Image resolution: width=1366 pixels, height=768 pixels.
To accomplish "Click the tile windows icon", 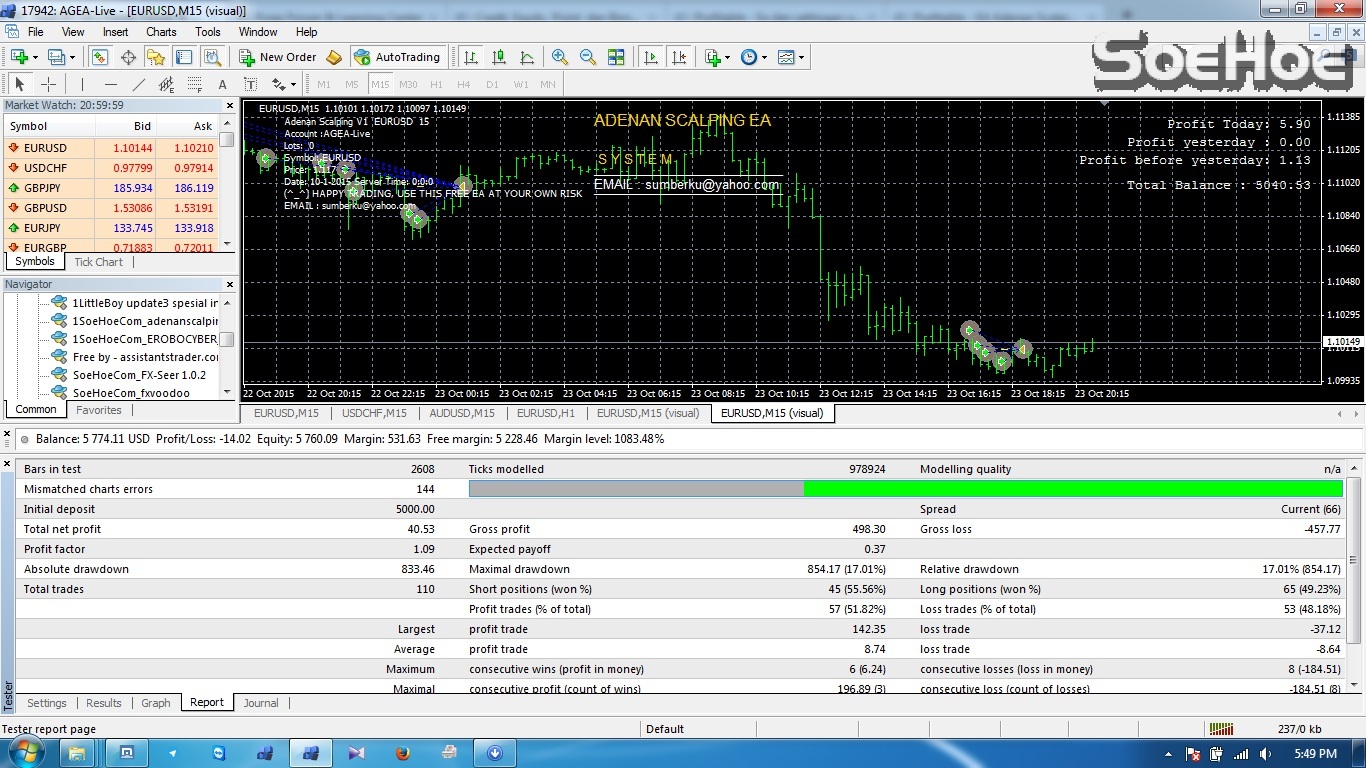I will point(616,58).
